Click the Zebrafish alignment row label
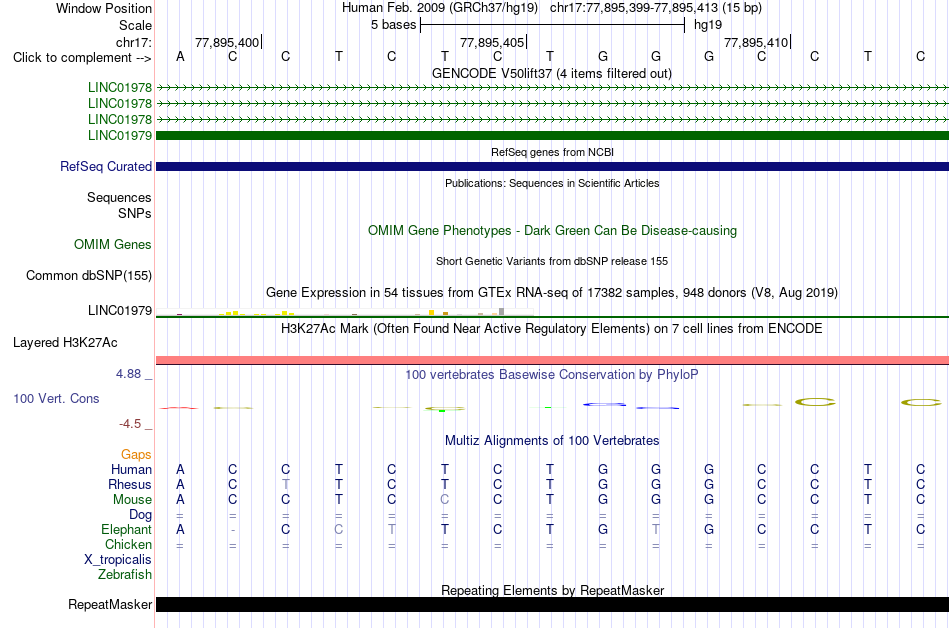The height and width of the screenshot is (628, 950). click(125, 574)
